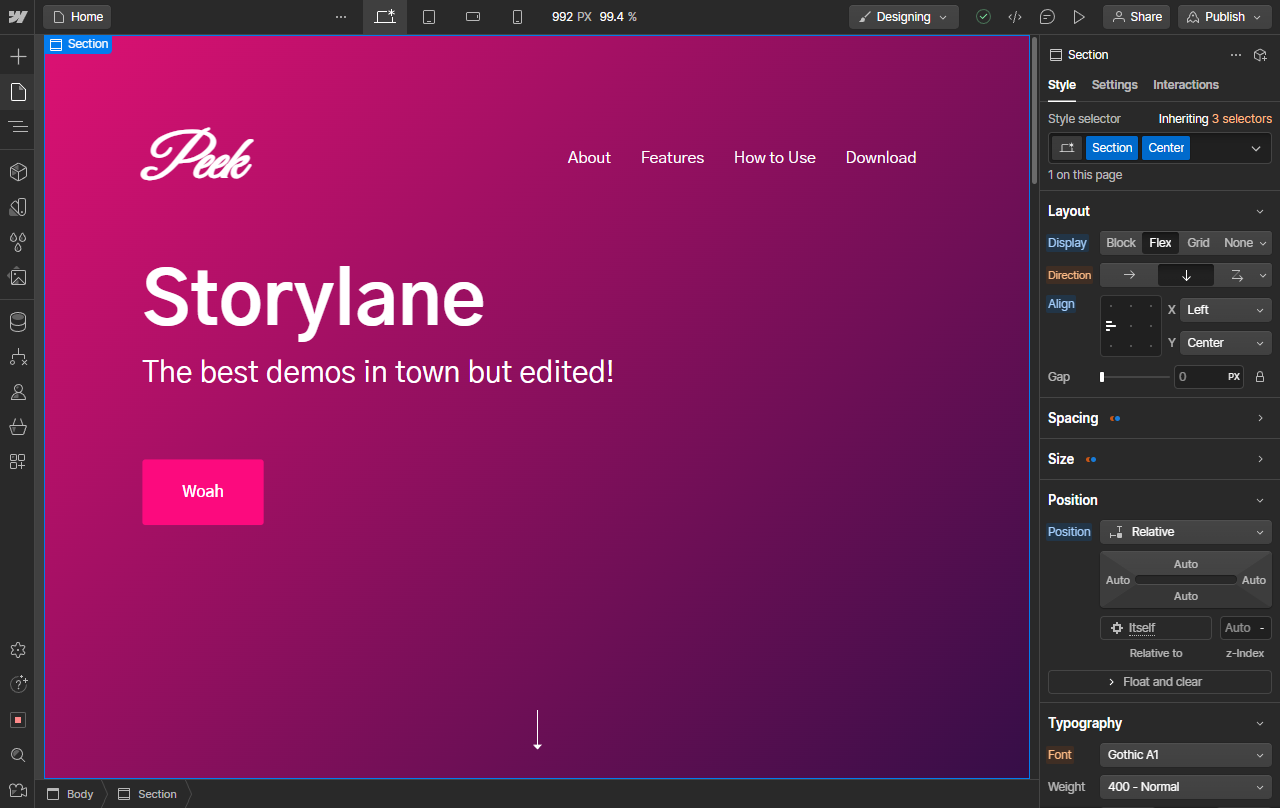Click the Share button
Viewport: 1280px width, 808px height.
click(1136, 17)
